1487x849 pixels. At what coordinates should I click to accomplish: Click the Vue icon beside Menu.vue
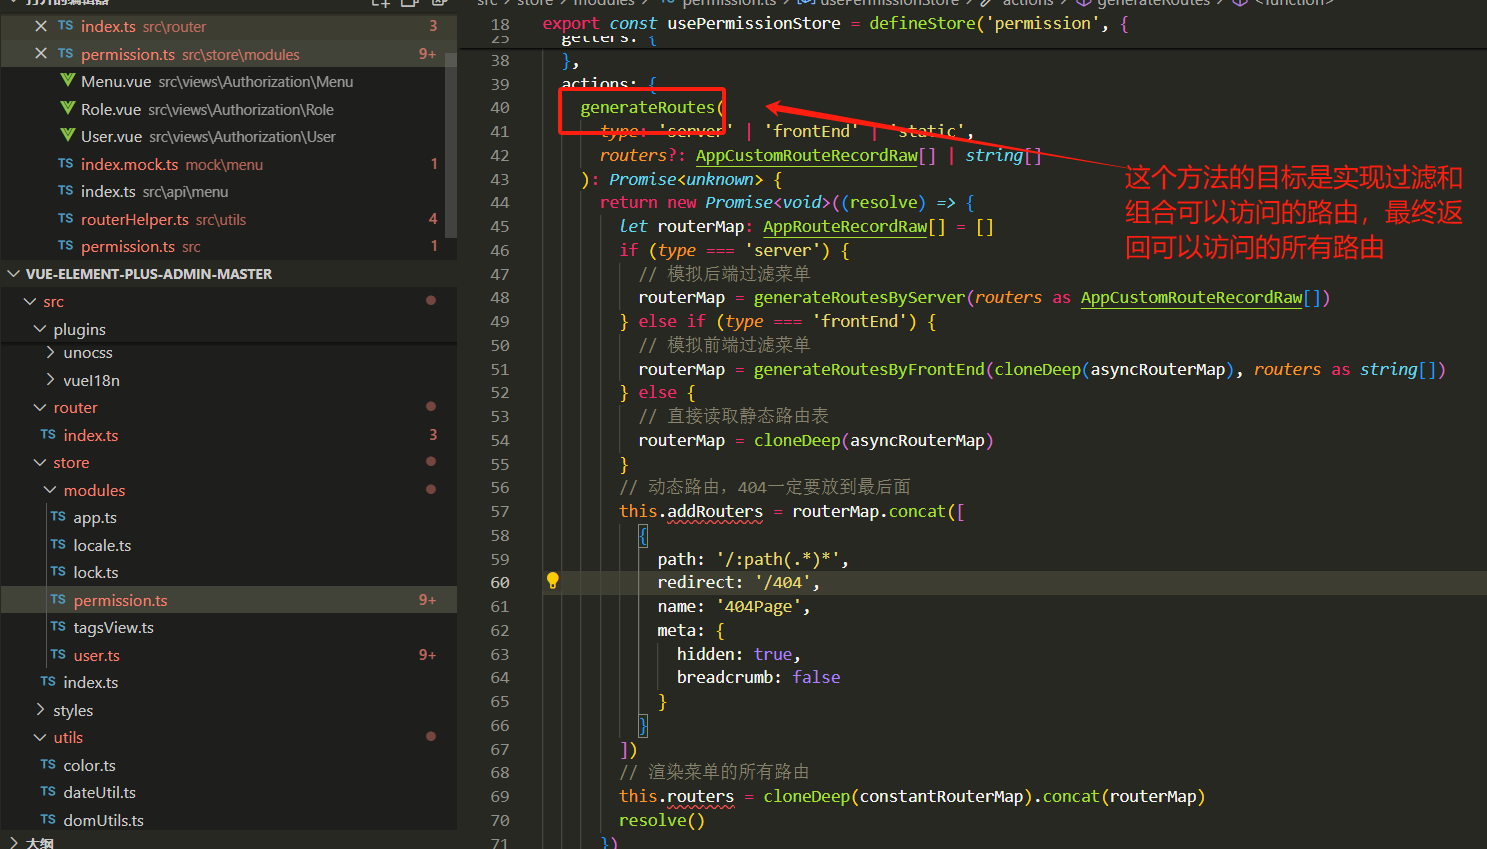[67, 81]
